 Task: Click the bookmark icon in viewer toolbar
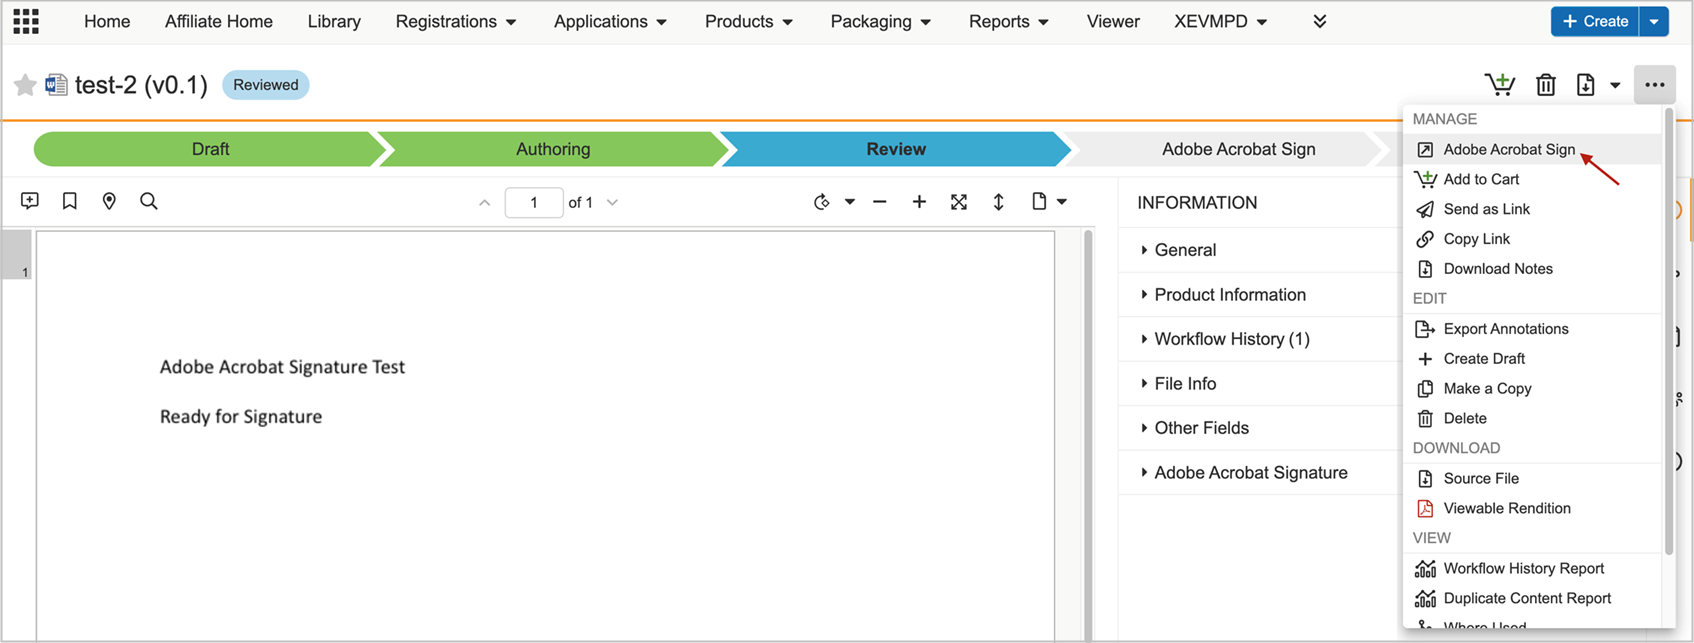pos(70,201)
